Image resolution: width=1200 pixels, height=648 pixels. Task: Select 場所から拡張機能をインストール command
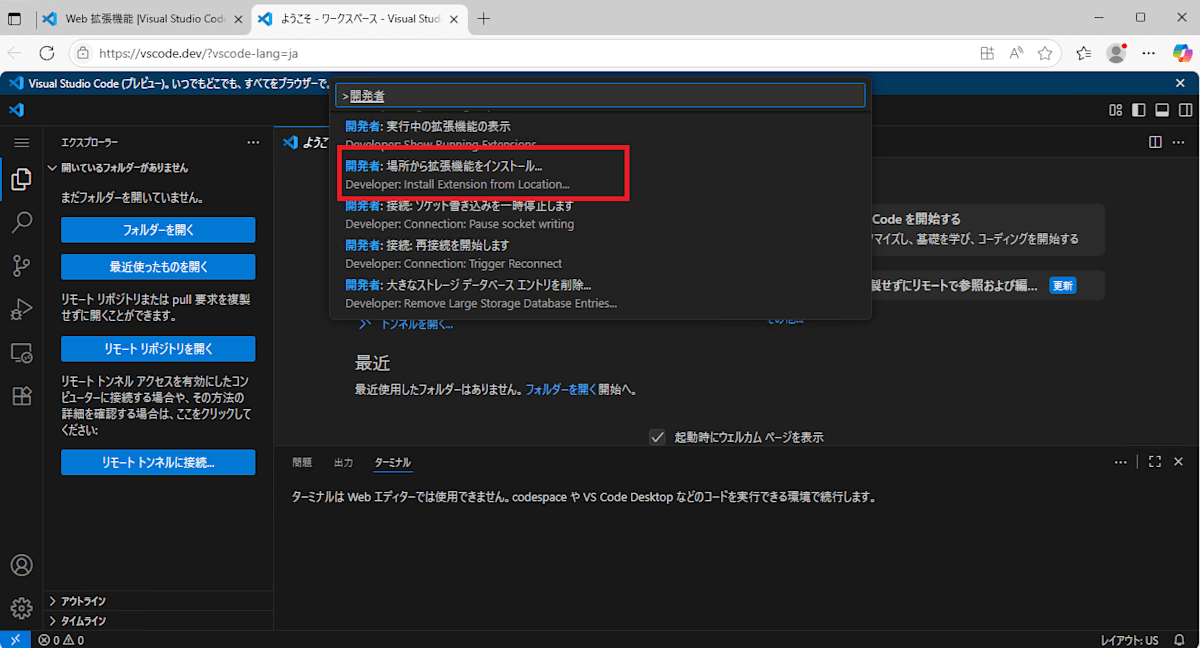[x=600, y=175]
